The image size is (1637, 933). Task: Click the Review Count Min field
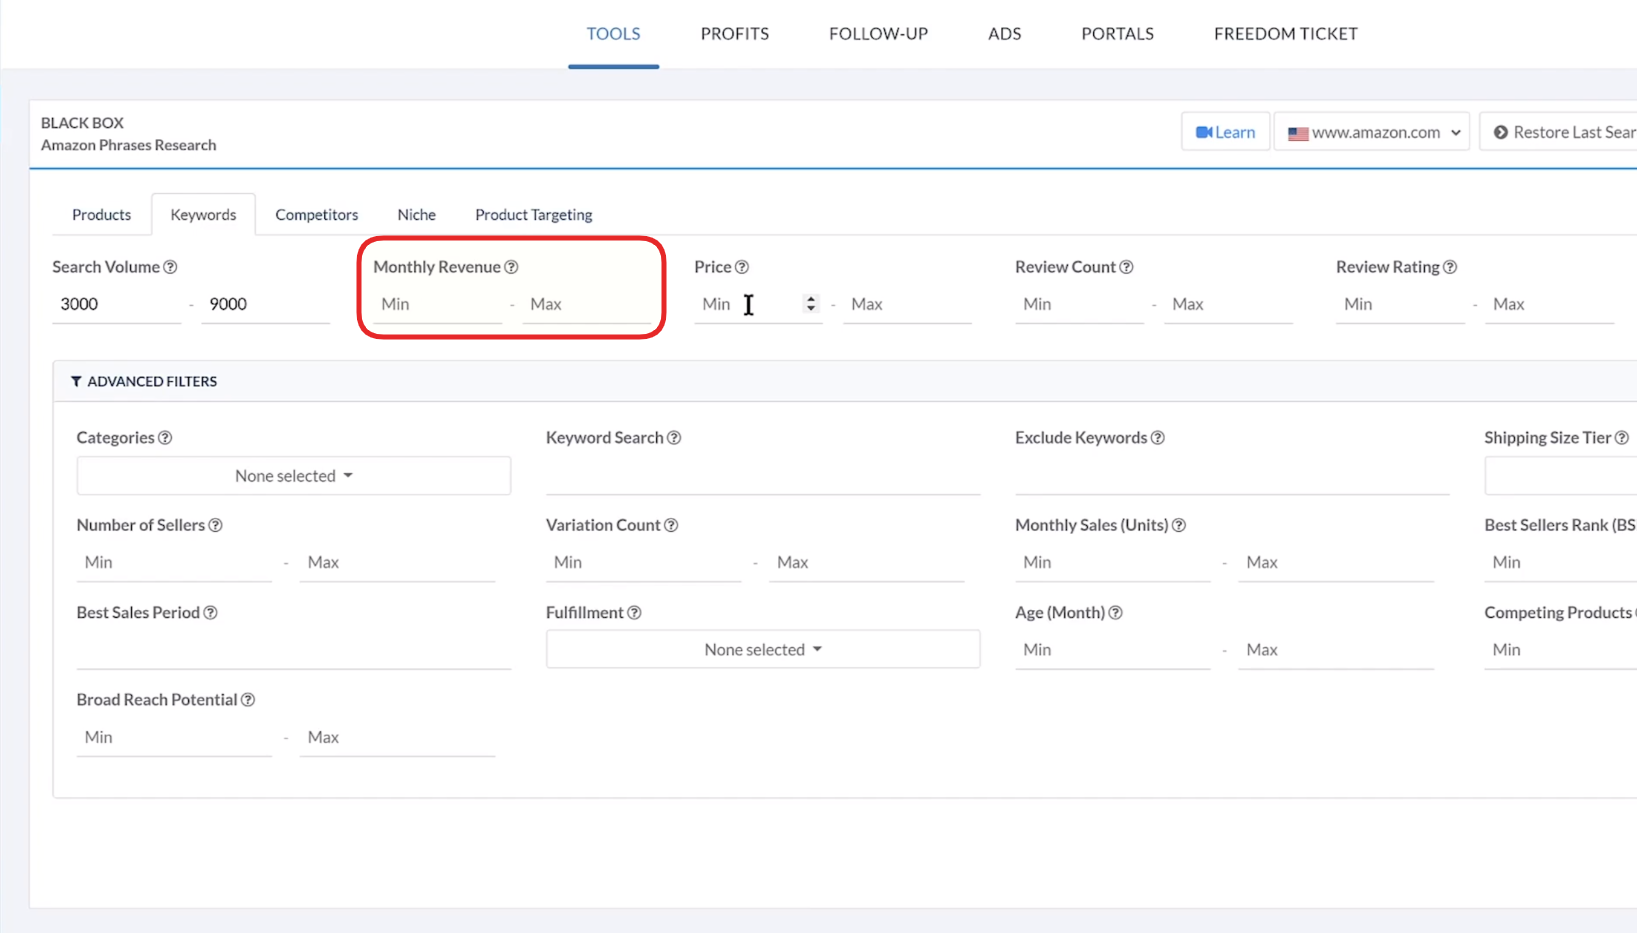[x=1079, y=304]
